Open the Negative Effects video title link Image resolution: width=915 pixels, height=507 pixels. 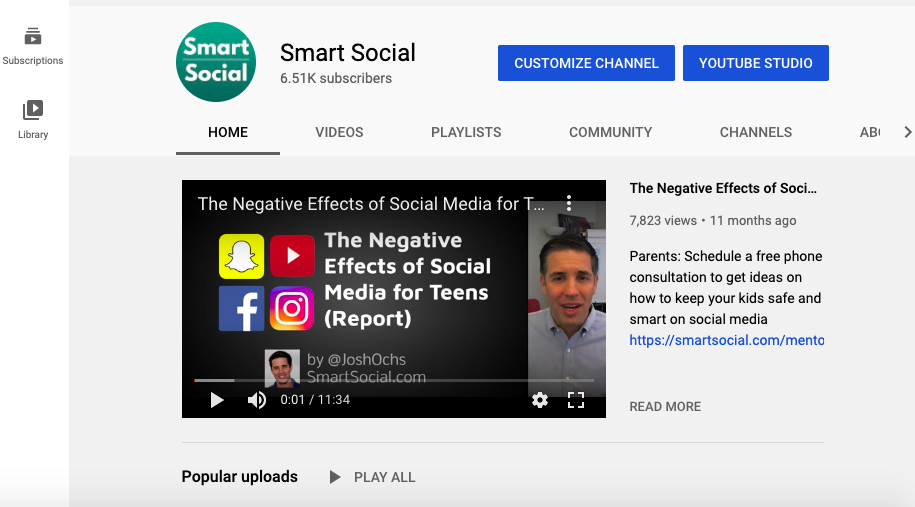pos(723,188)
